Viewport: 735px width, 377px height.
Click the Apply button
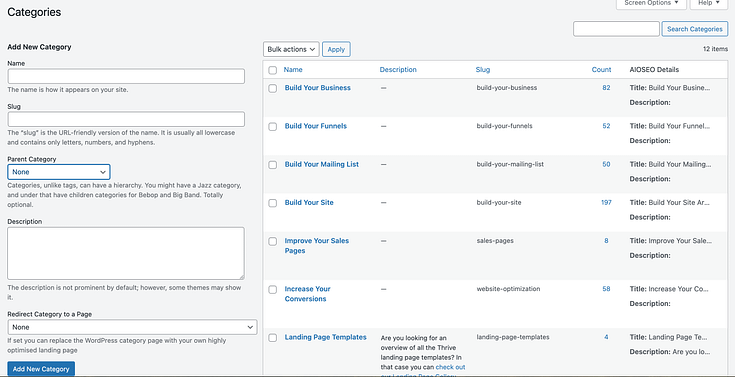pos(336,49)
